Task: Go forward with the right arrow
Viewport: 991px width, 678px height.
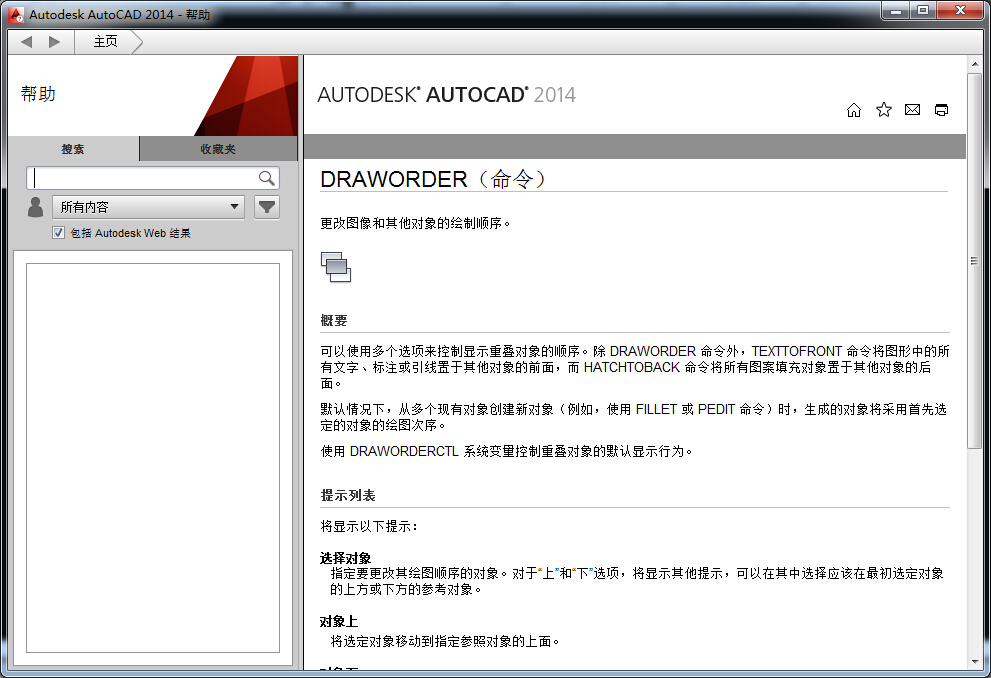Action: coord(54,41)
